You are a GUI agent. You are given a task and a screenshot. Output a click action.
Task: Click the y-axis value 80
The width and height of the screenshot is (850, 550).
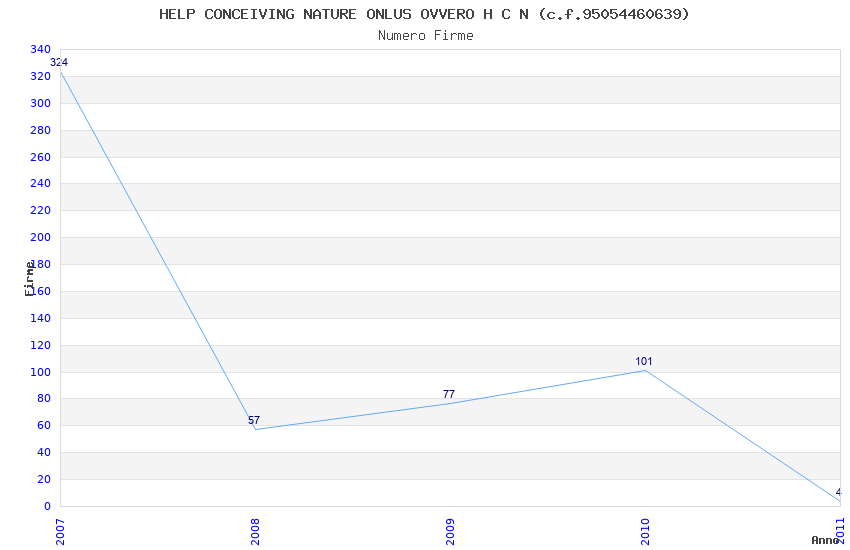click(43, 398)
